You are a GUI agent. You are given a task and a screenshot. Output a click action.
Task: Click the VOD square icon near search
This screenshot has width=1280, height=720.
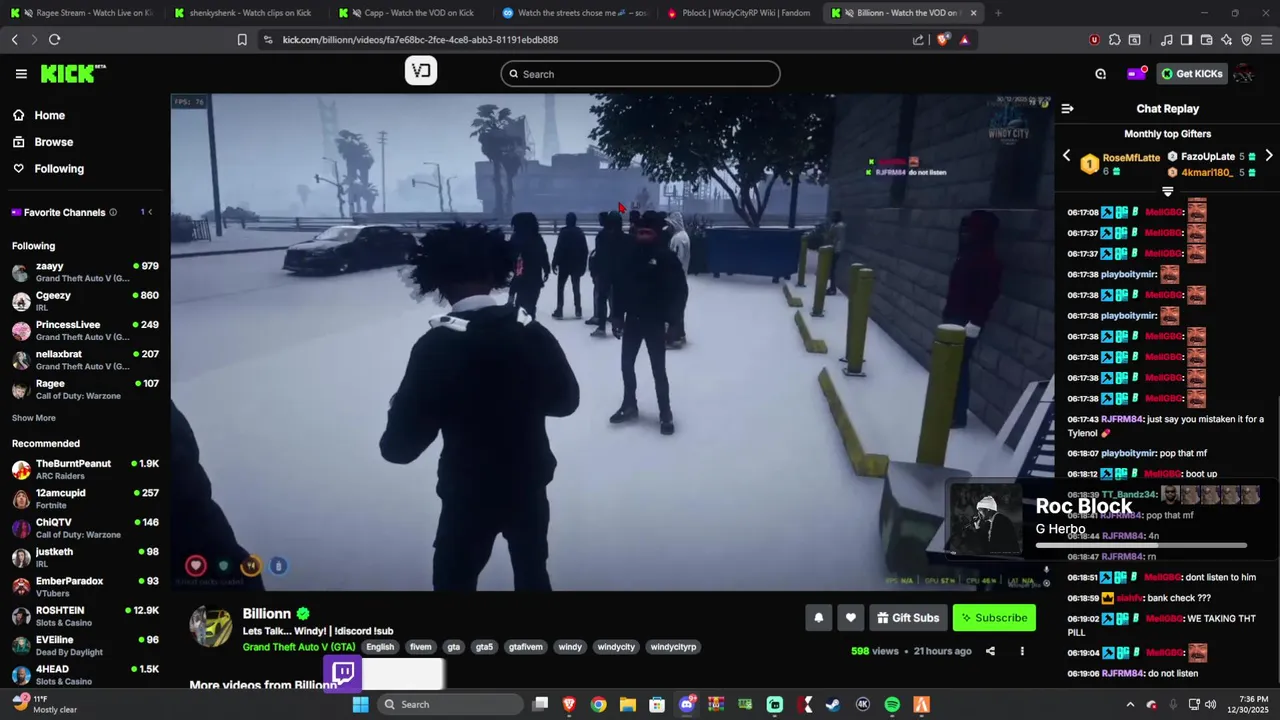pyautogui.click(x=421, y=70)
